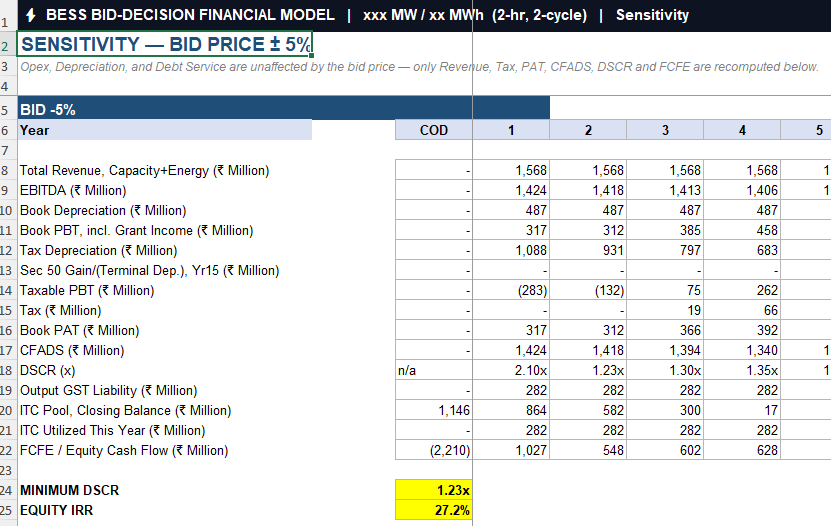831x526 pixels.
Task: Select the Year 3 column header
Action: tap(665, 130)
